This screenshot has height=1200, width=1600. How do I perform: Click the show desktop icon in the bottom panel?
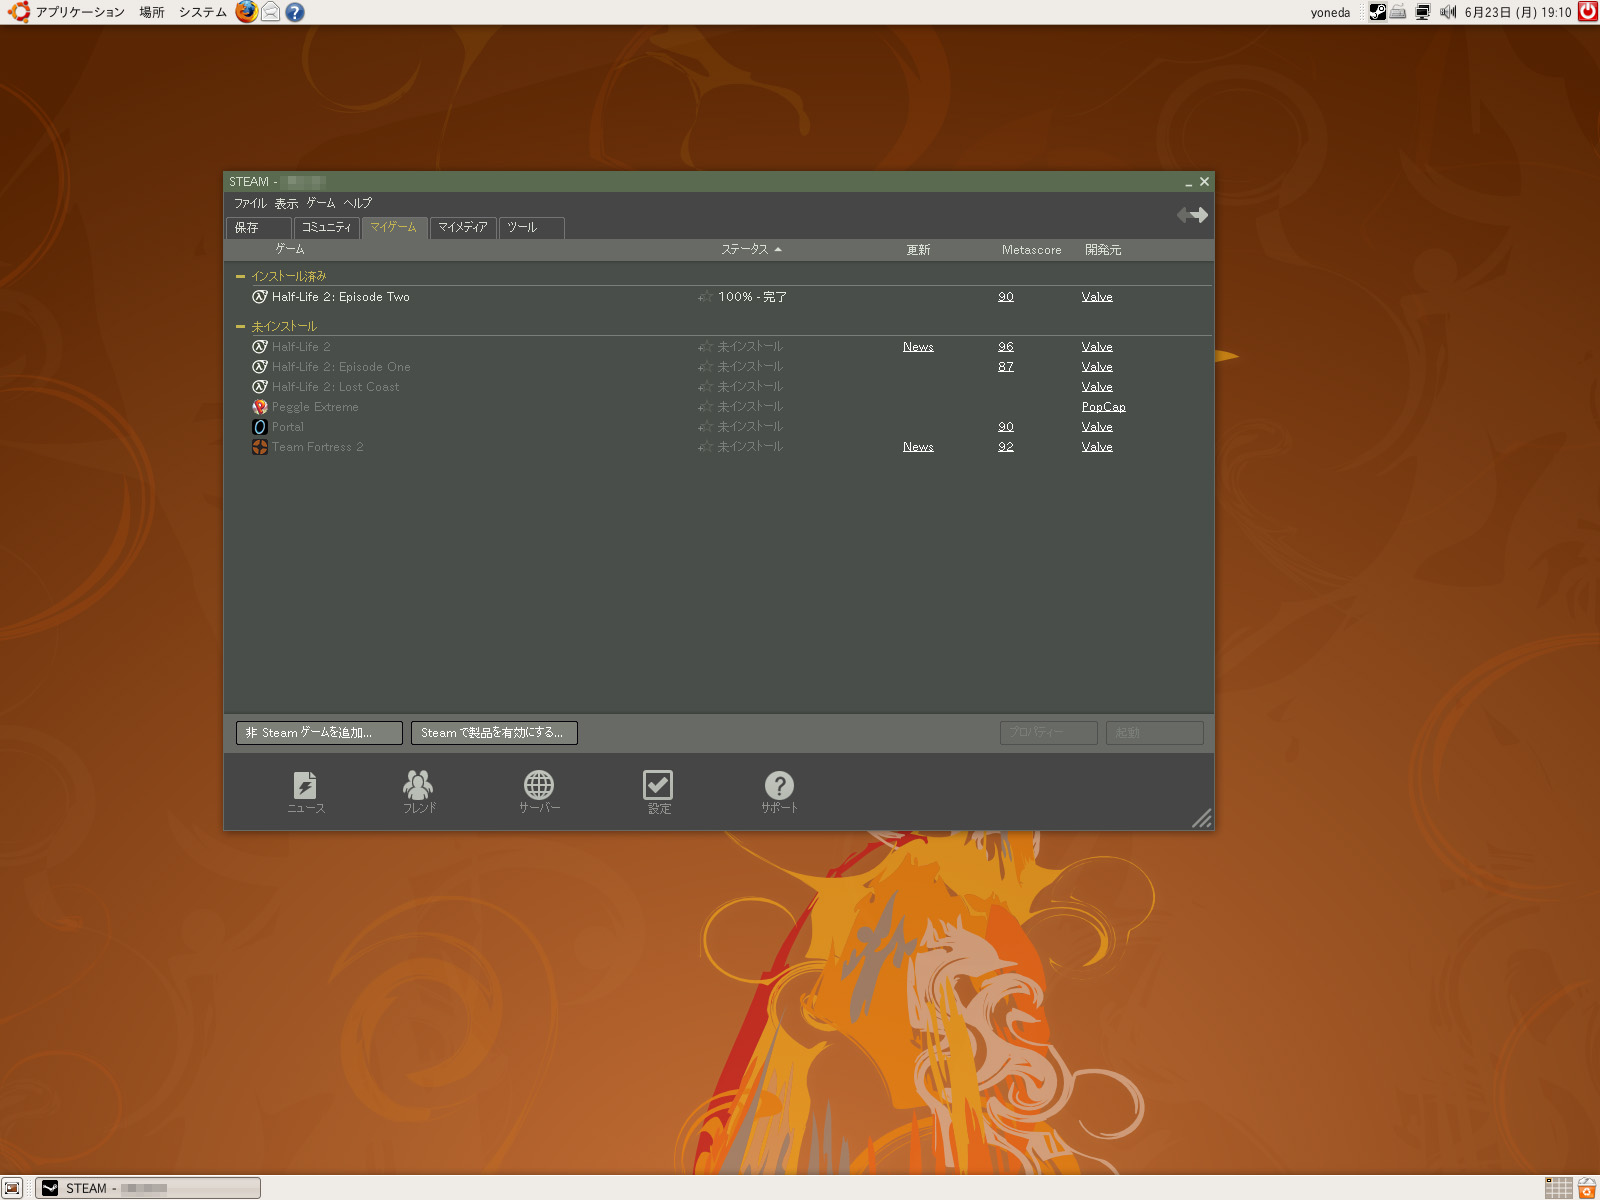click(12, 1188)
